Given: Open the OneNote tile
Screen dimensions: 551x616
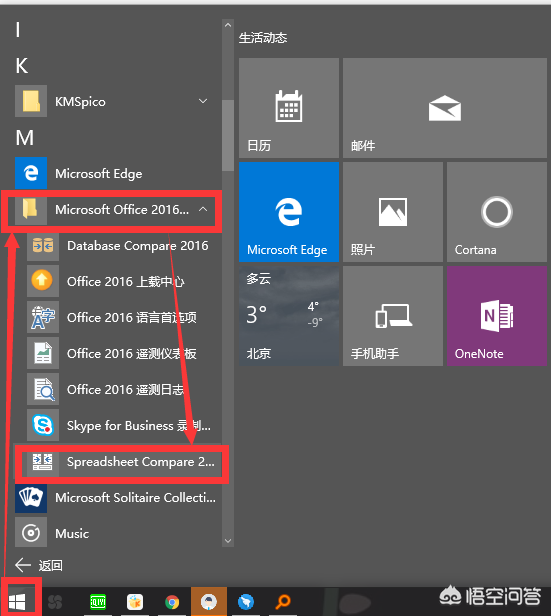Looking at the screenshot, I should (x=497, y=316).
